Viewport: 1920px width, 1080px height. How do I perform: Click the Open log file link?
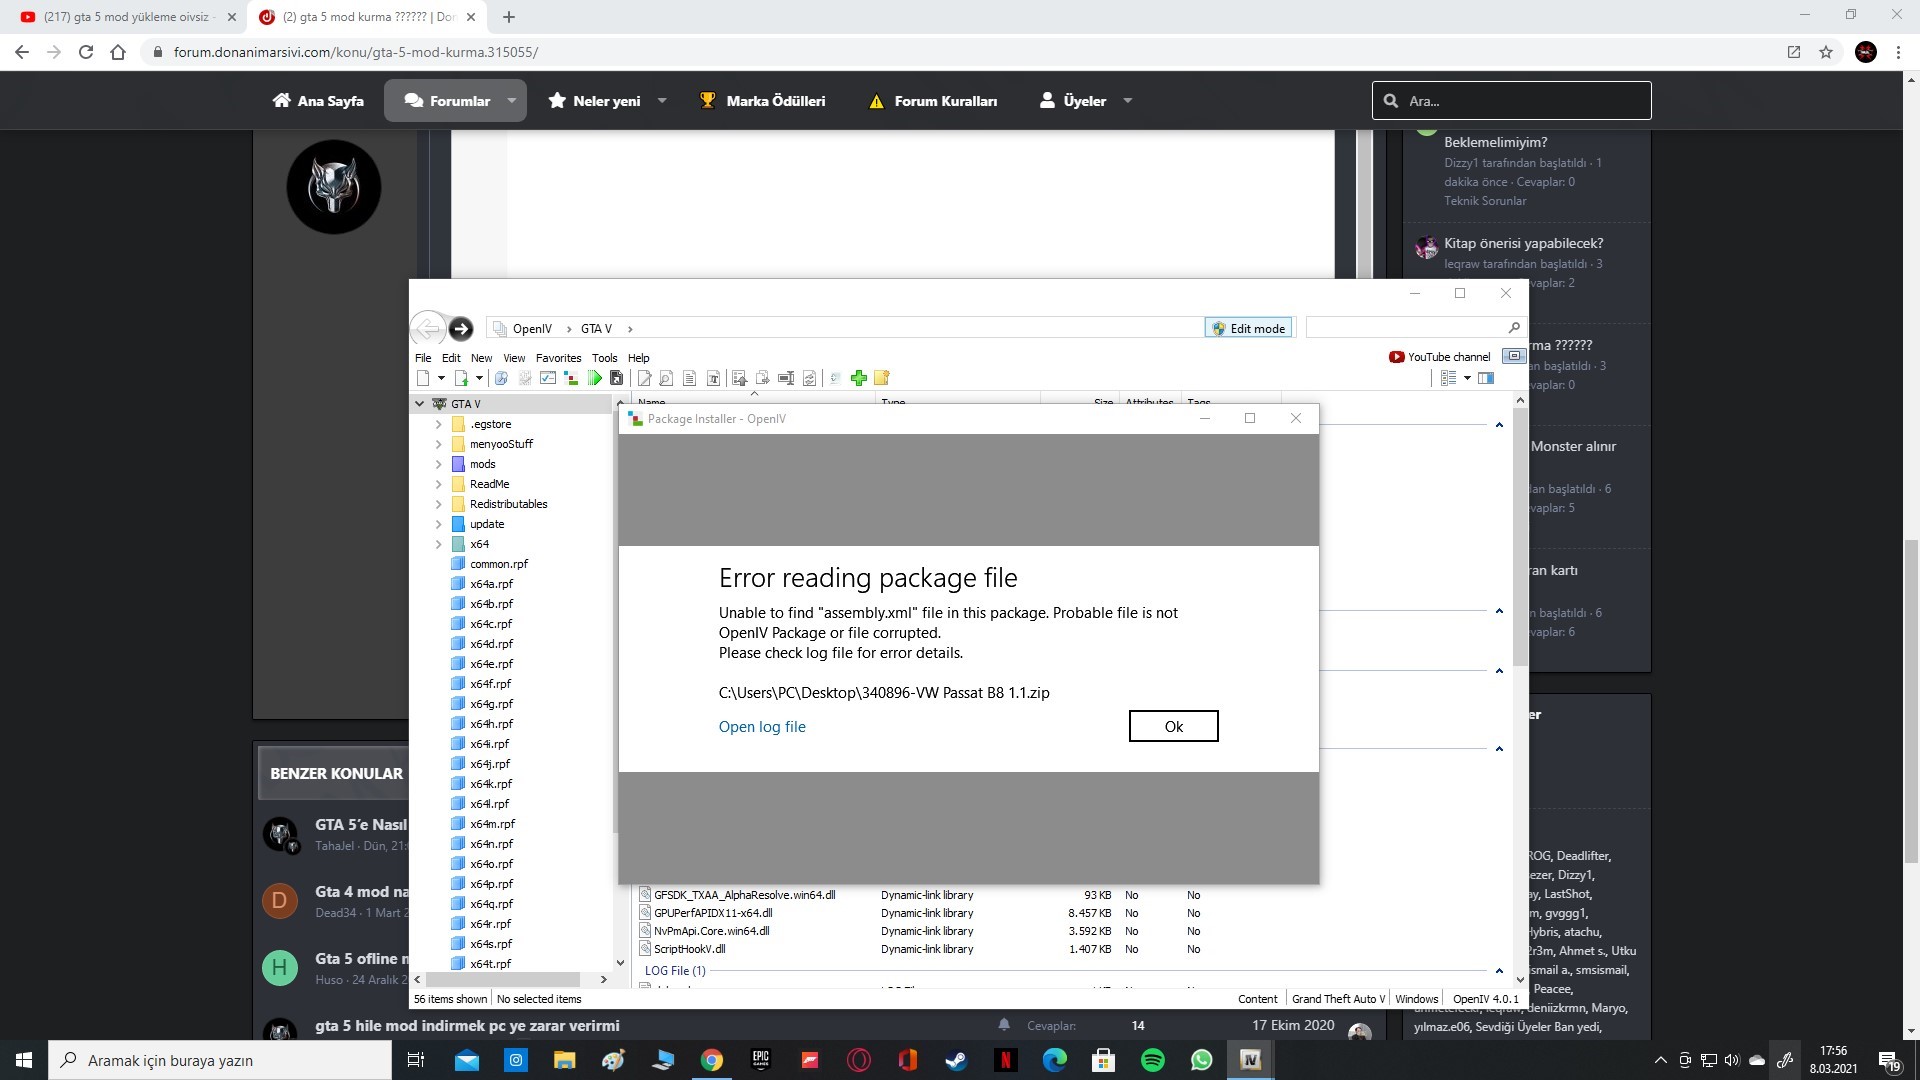coord(761,727)
